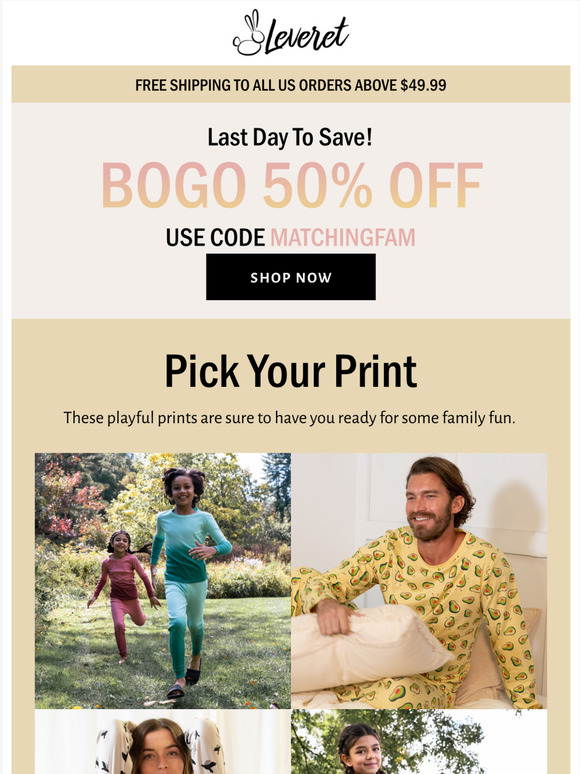This screenshot has width=580, height=774.
Task: Click the 50% discount text
Action: pyautogui.click(x=317, y=186)
